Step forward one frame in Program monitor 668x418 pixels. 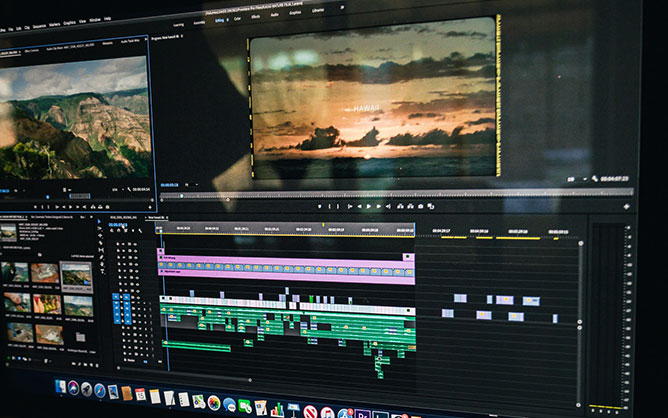[379, 206]
